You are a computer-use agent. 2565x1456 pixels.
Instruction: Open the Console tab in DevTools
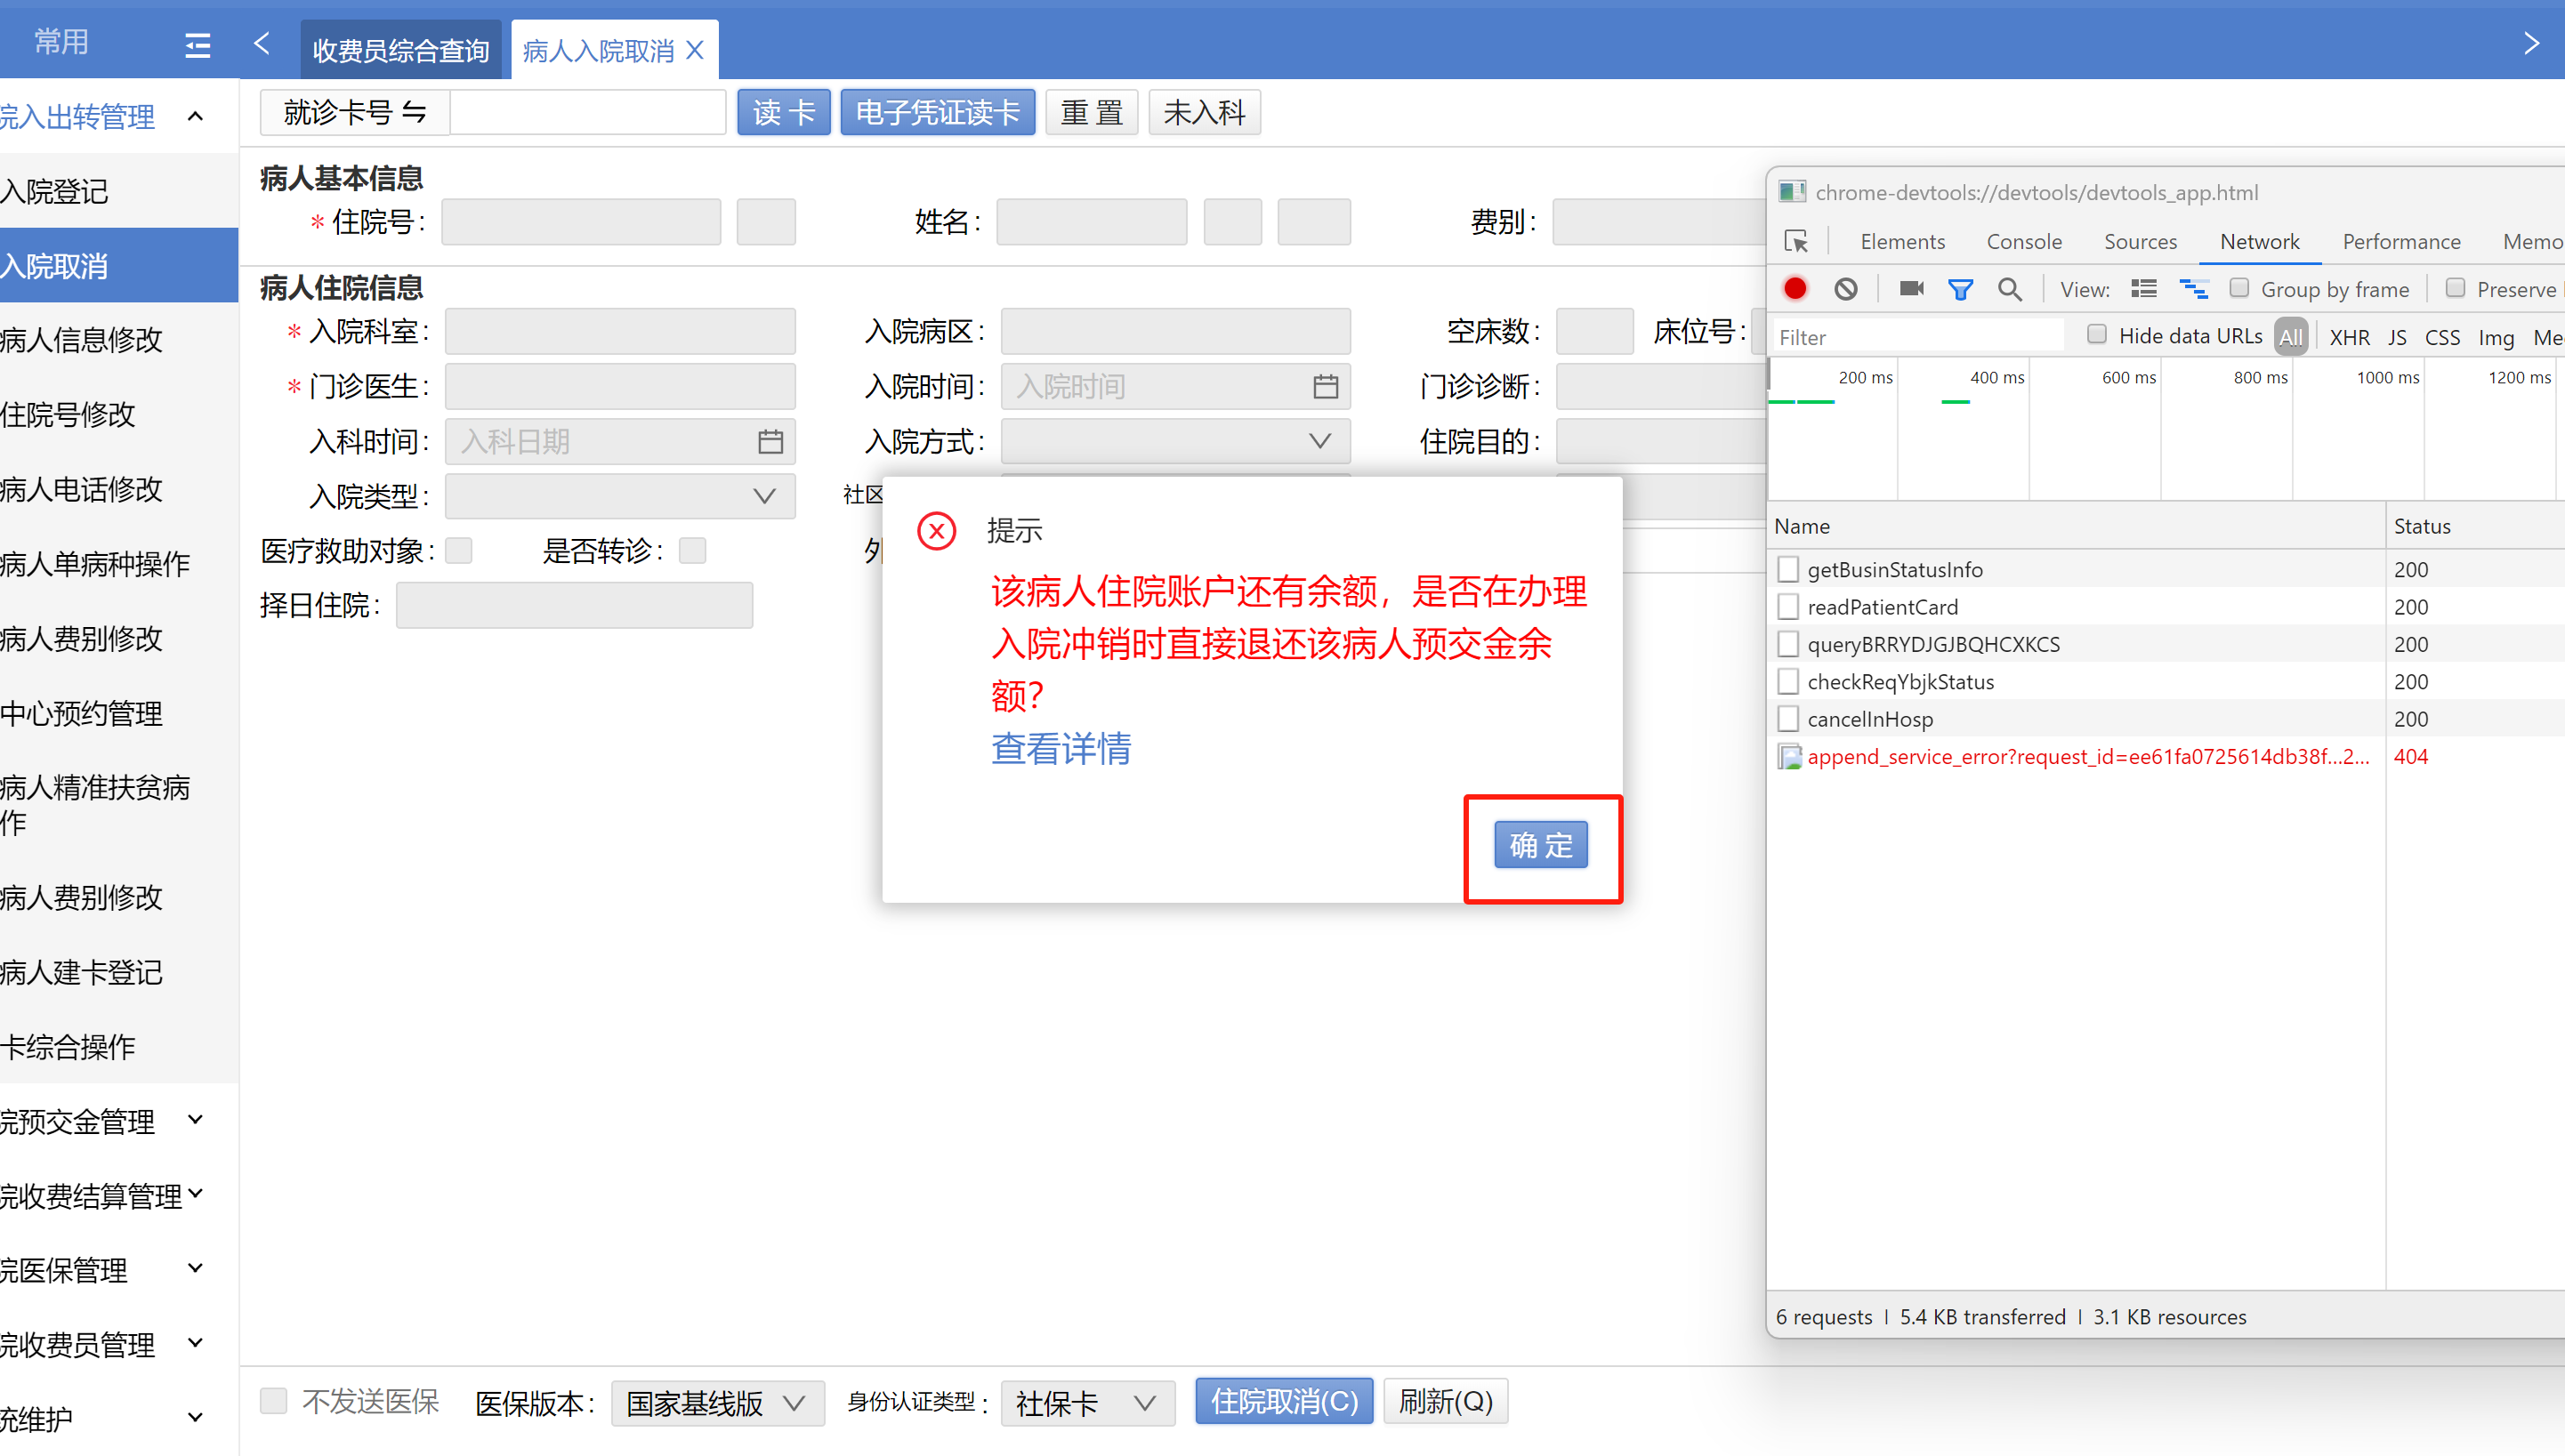point(2023,241)
